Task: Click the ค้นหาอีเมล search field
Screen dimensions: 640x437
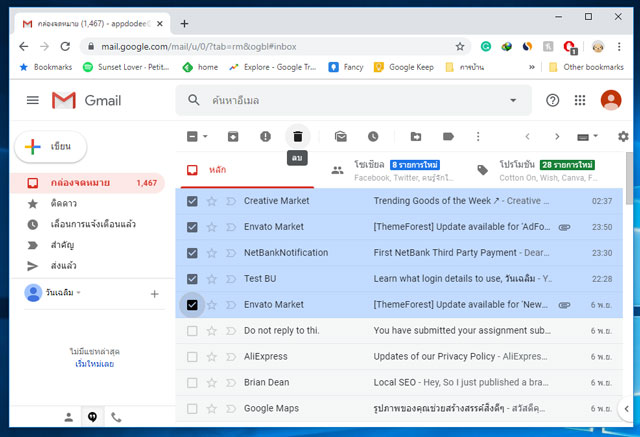Action: tap(355, 100)
